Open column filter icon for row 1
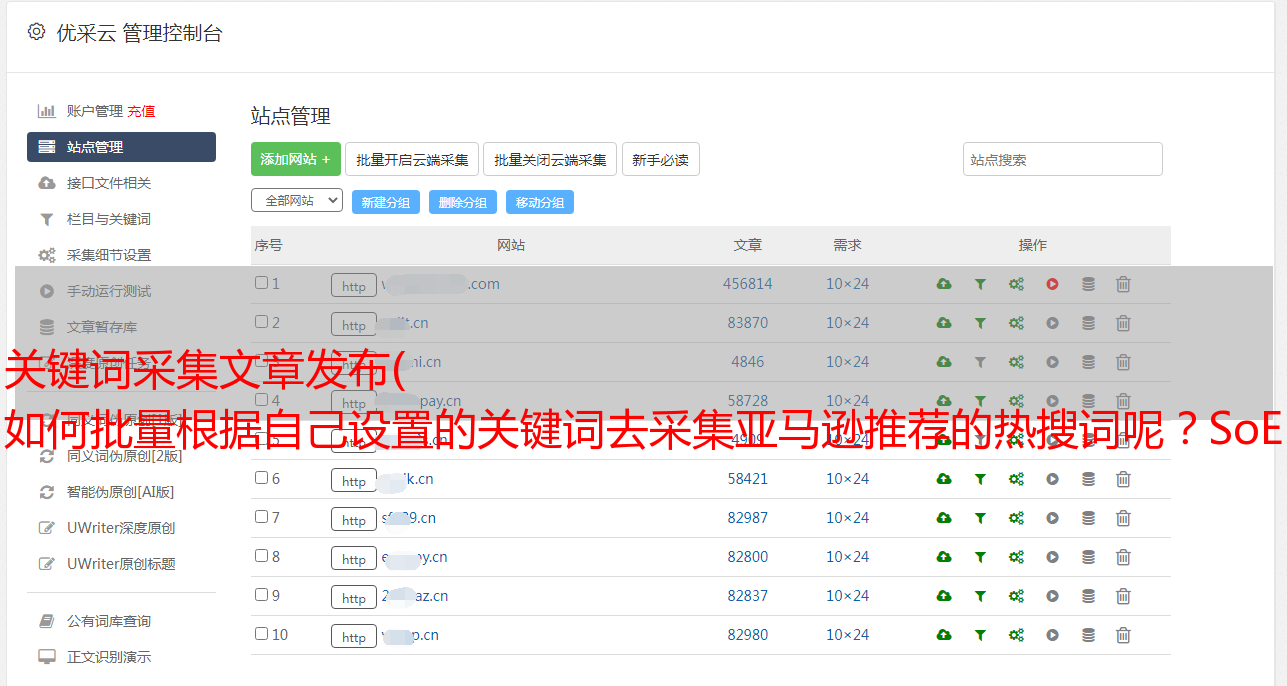 coord(980,284)
